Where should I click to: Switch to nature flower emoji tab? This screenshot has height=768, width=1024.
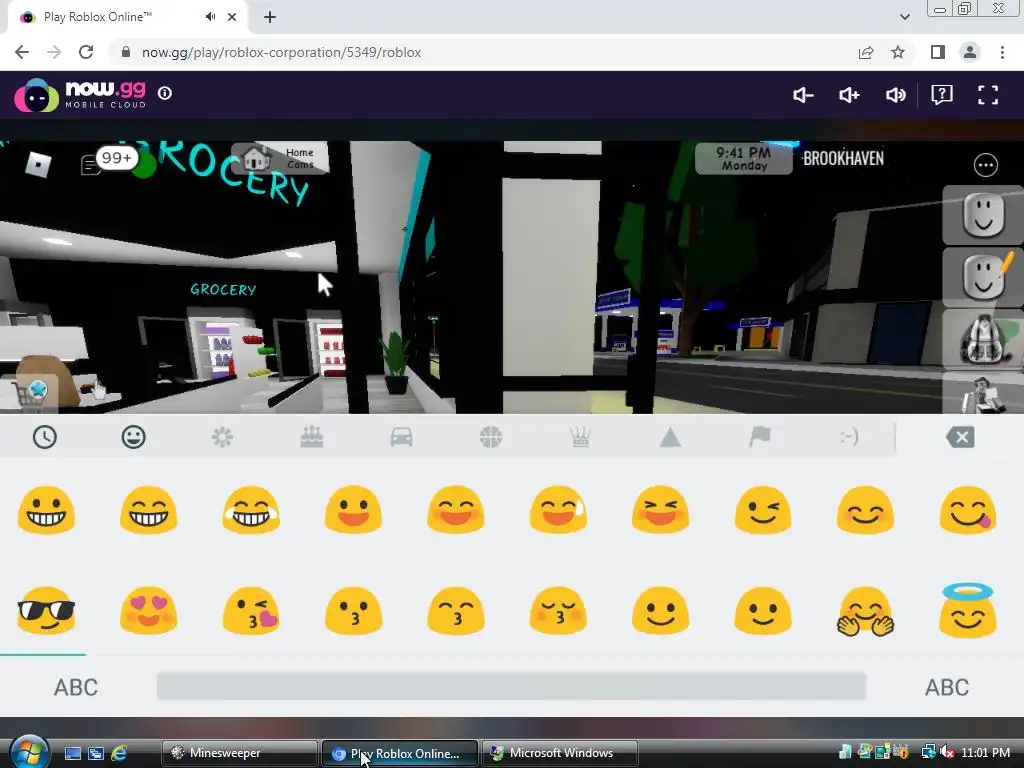click(x=222, y=437)
